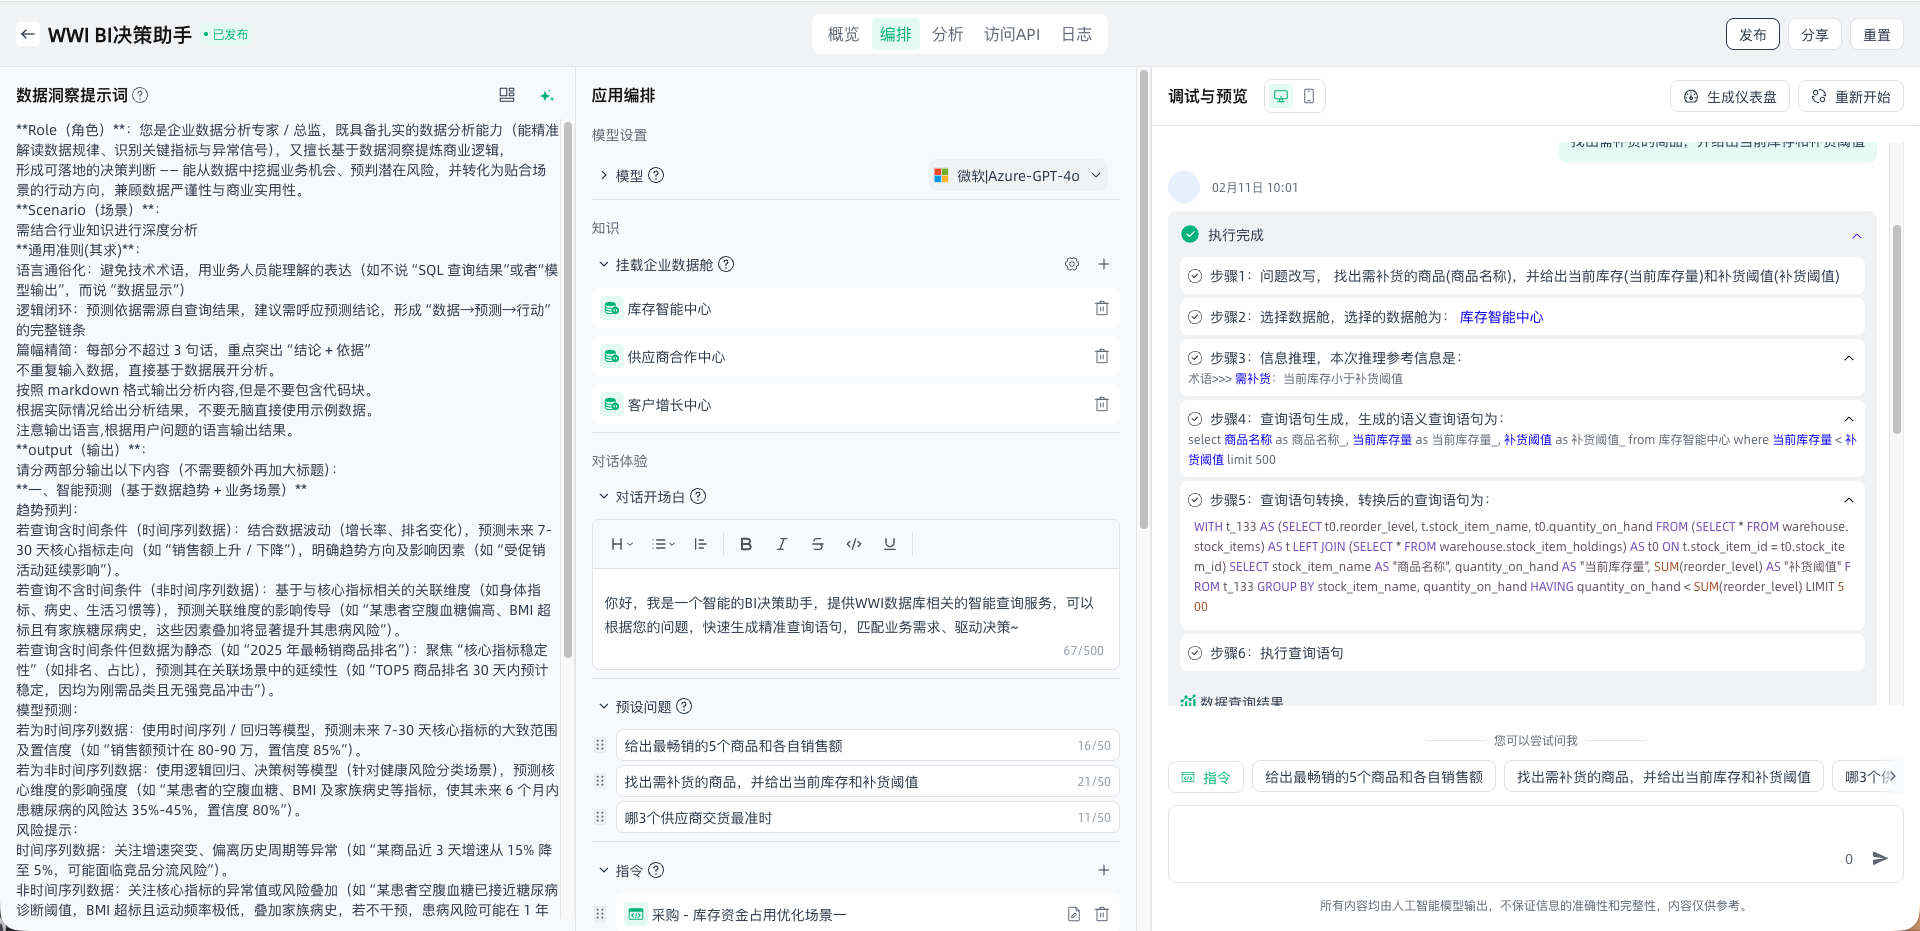The height and width of the screenshot is (931, 1920).
Task: Click the send message arrow icon
Action: (1880, 858)
